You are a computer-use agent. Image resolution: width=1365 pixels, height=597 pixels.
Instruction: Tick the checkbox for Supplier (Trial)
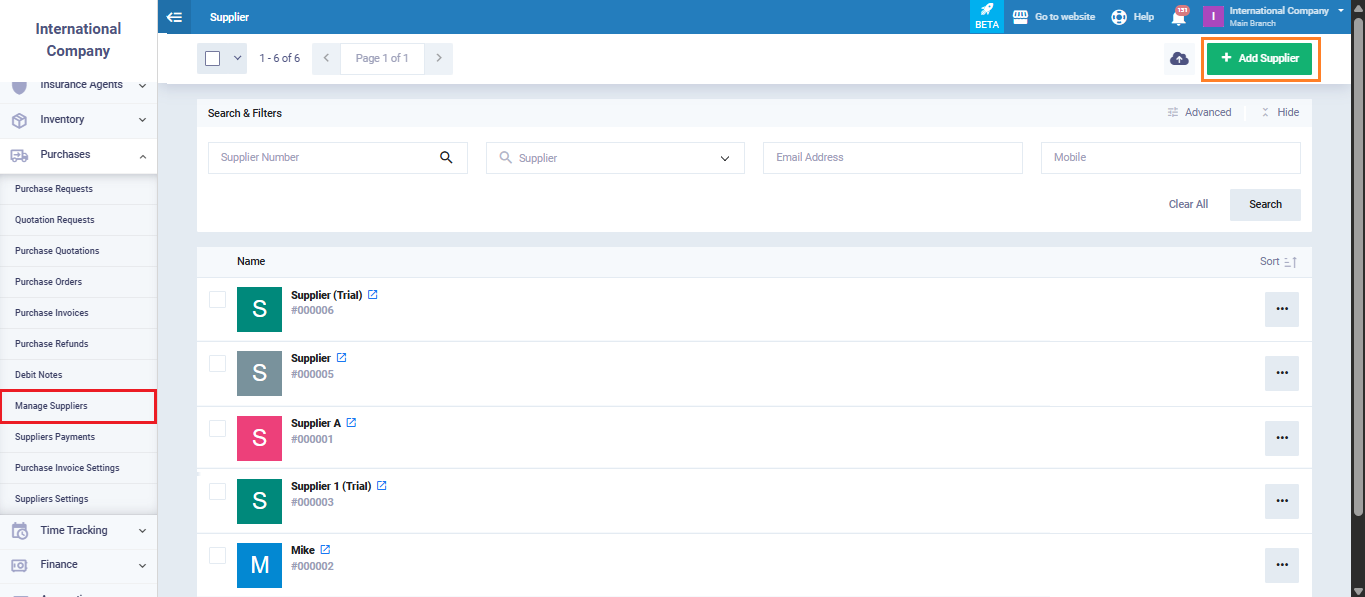(217, 299)
